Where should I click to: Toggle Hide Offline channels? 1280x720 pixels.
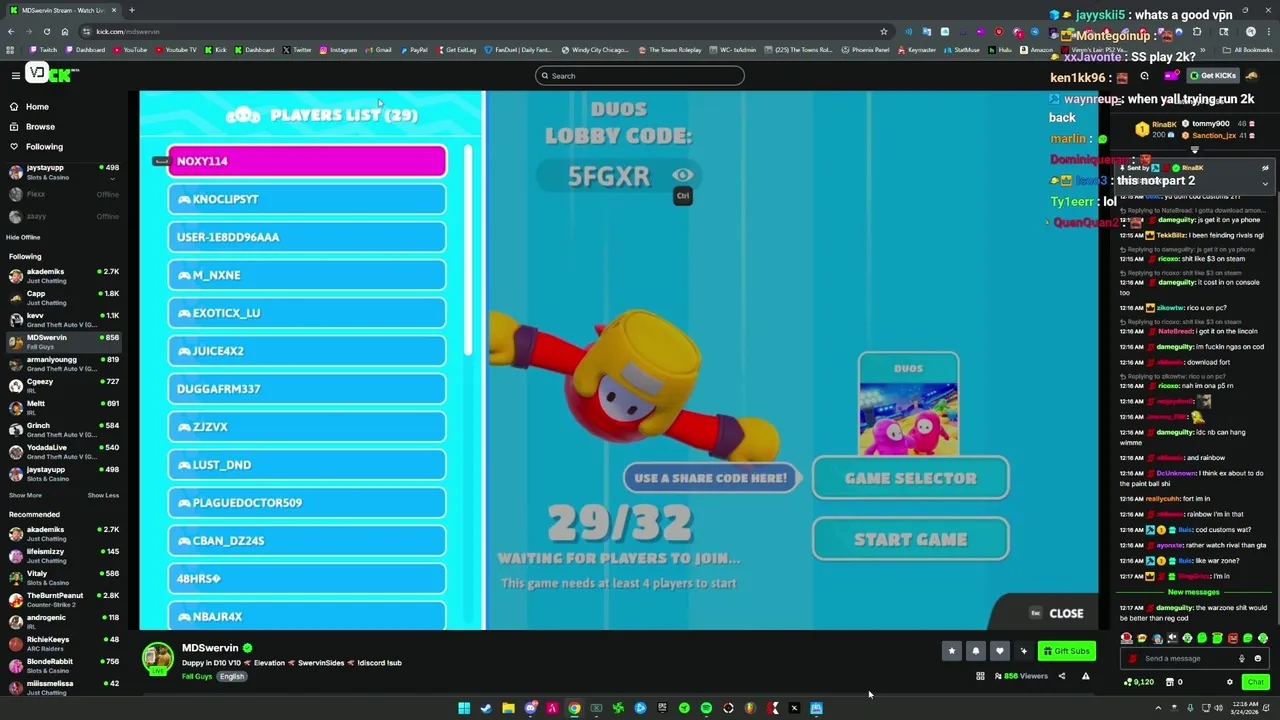[x=23, y=237]
